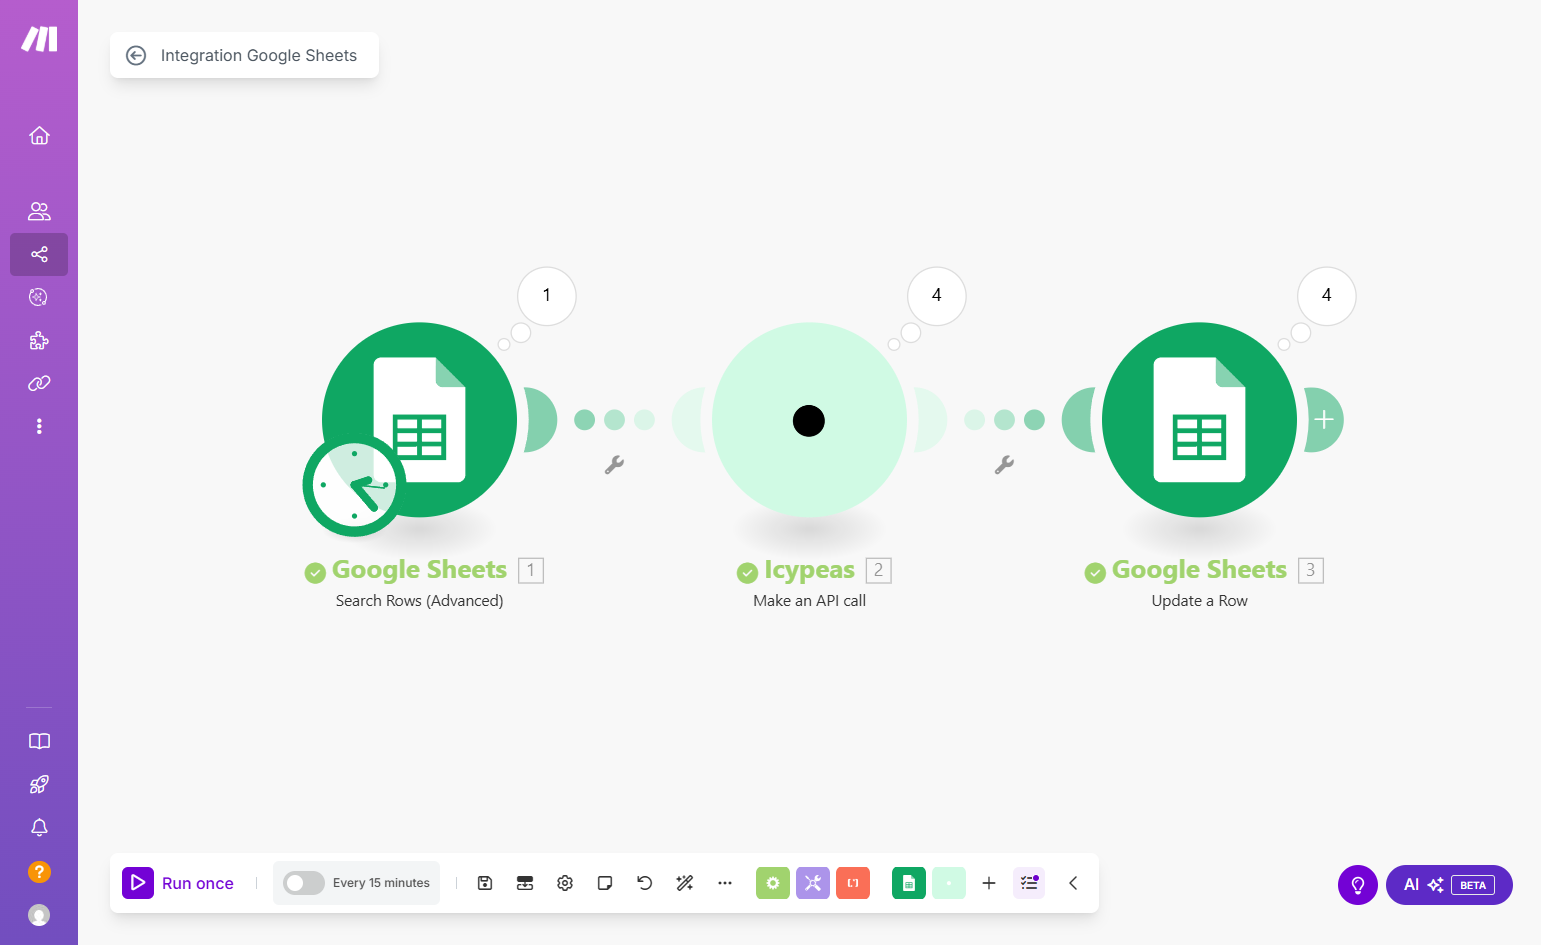Go to the Home (Organization) sidebar icon
The height and width of the screenshot is (945, 1541).
(39, 135)
